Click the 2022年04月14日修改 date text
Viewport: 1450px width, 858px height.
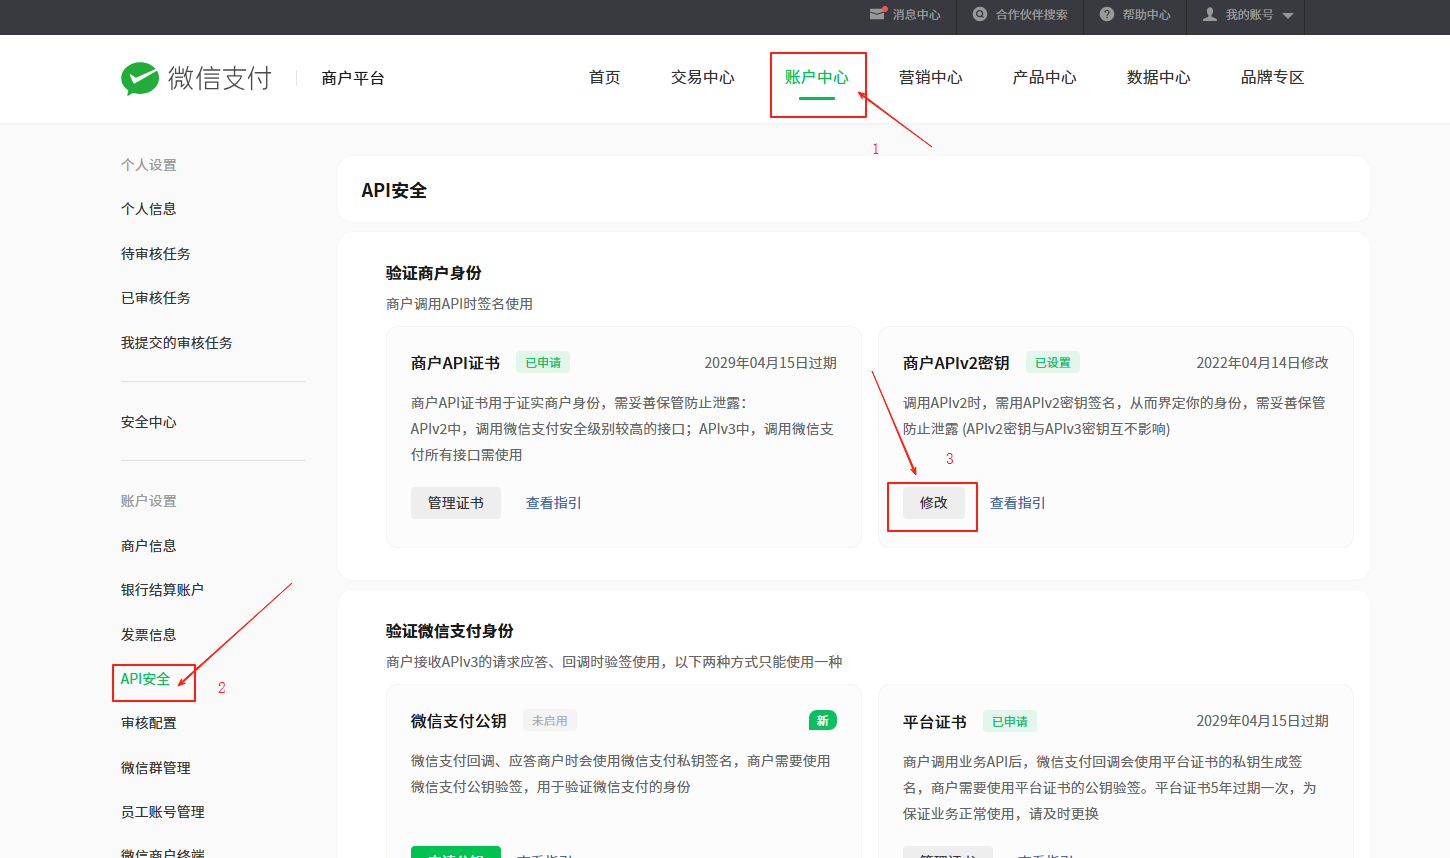coord(1262,363)
